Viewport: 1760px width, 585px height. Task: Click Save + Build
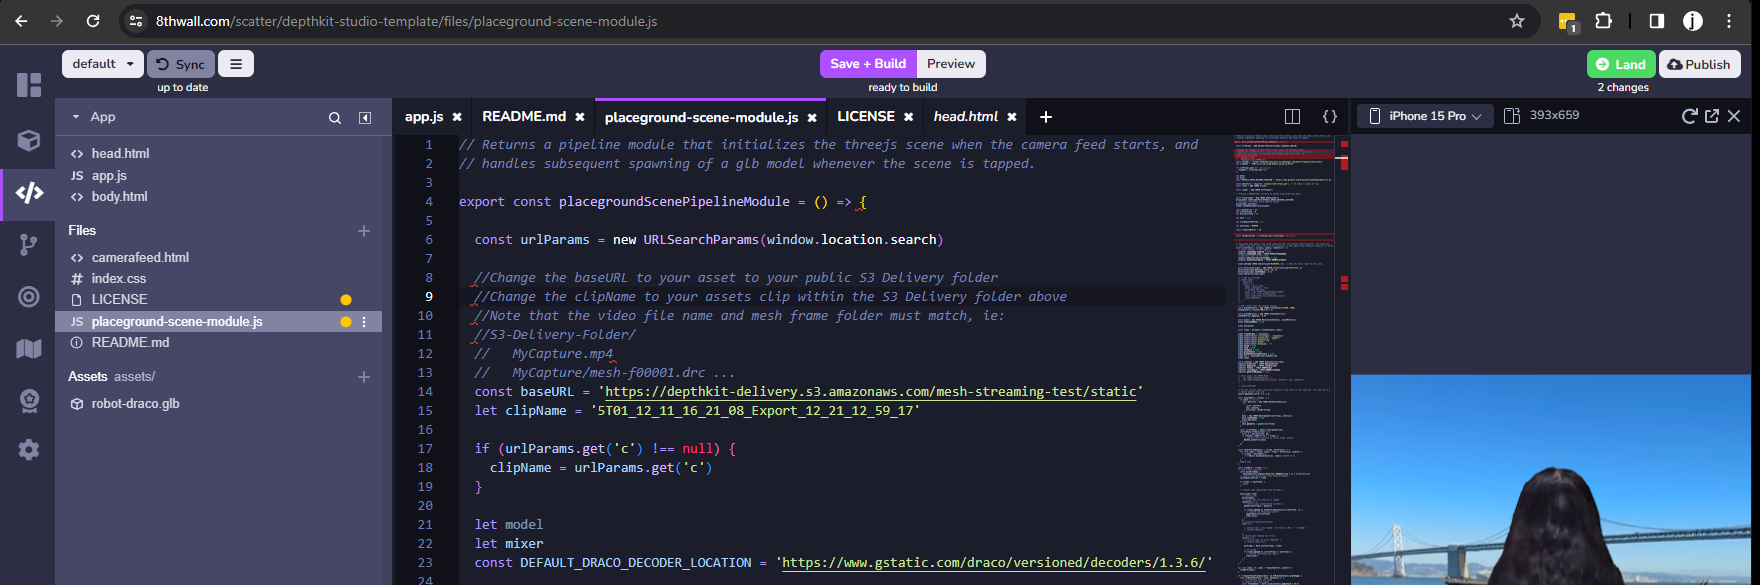point(868,64)
